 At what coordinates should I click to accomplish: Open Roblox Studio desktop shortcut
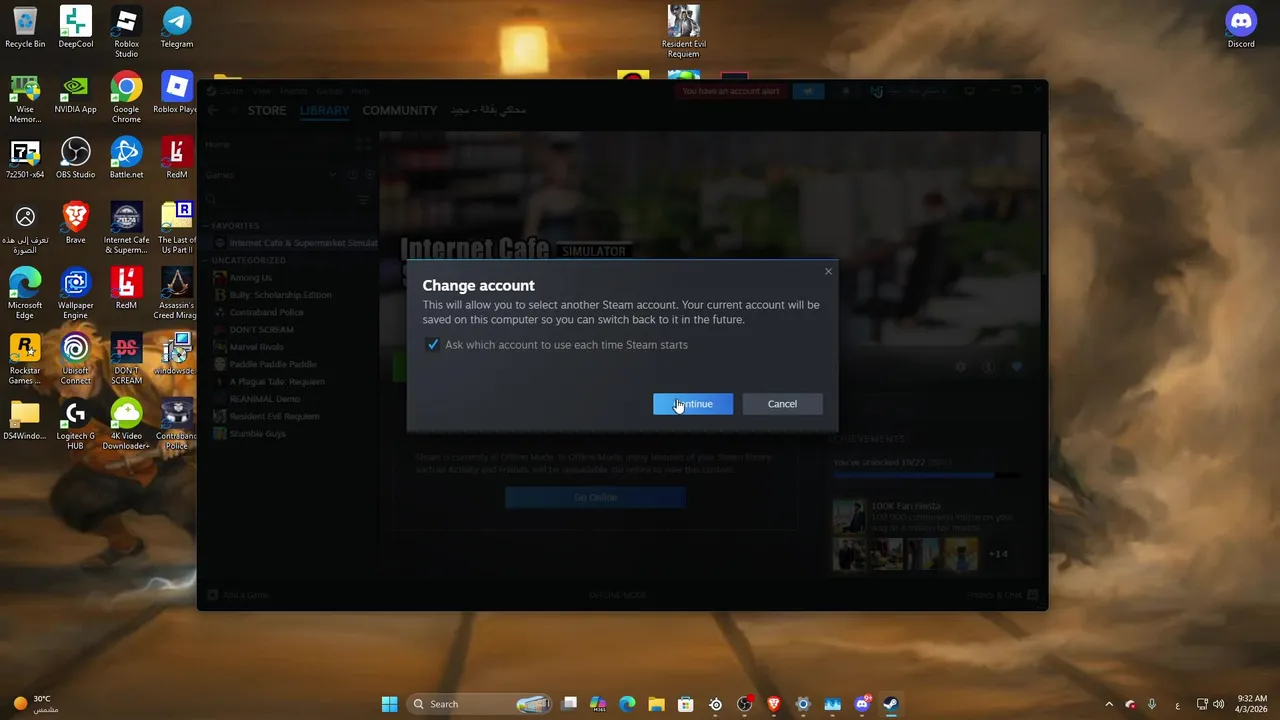point(126,32)
